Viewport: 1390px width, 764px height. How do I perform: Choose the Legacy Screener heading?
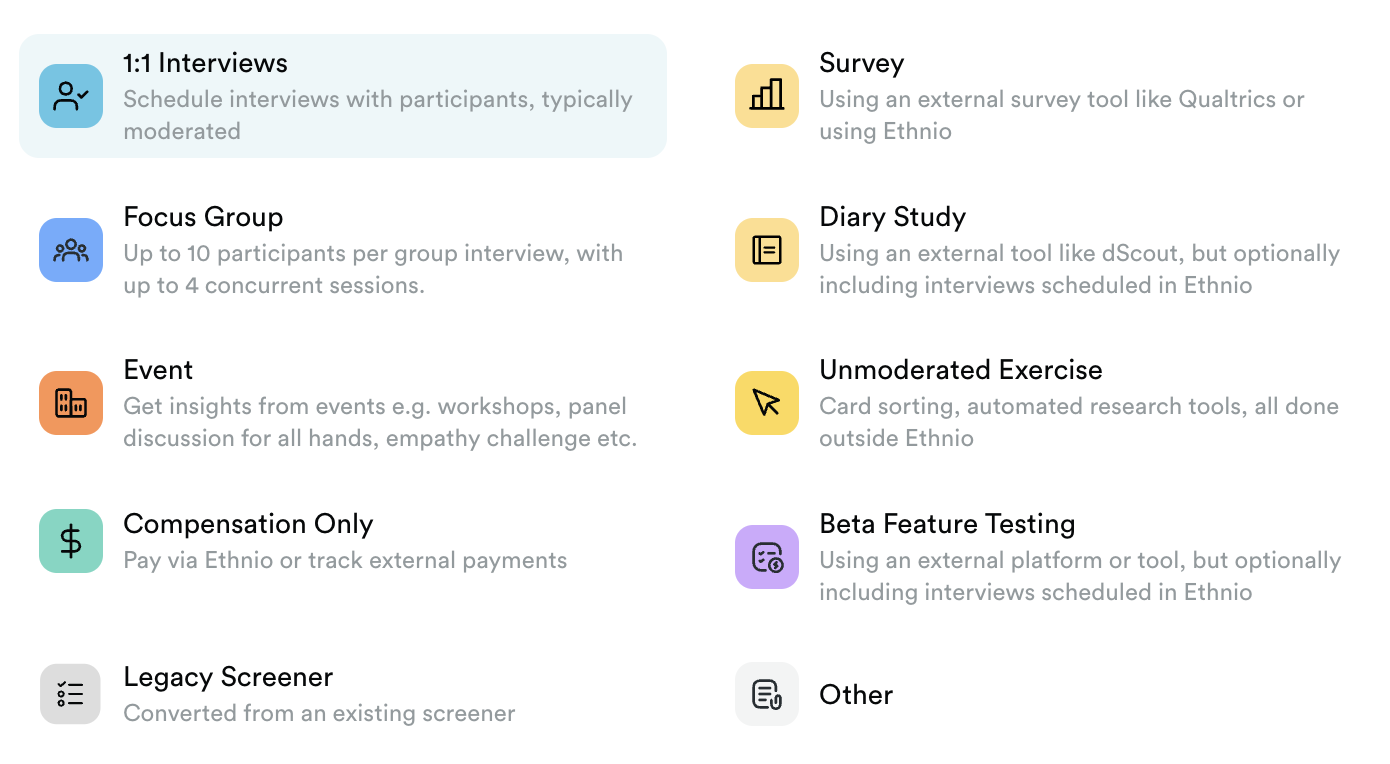click(x=228, y=677)
